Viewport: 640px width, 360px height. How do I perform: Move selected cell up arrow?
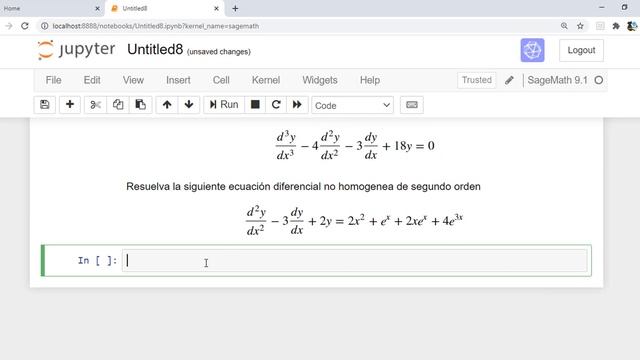click(x=167, y=105)
